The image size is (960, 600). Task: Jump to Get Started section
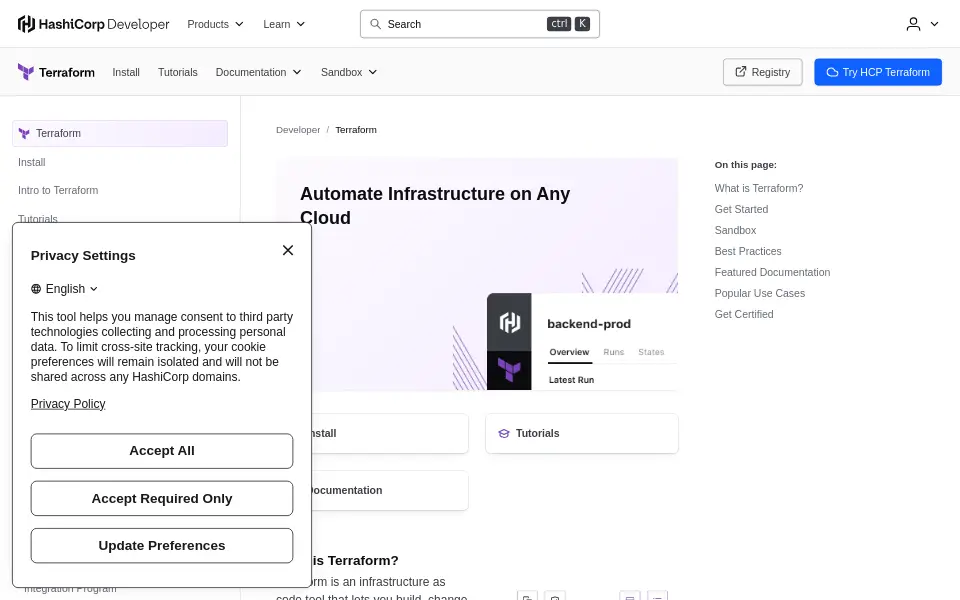[741, 209]
